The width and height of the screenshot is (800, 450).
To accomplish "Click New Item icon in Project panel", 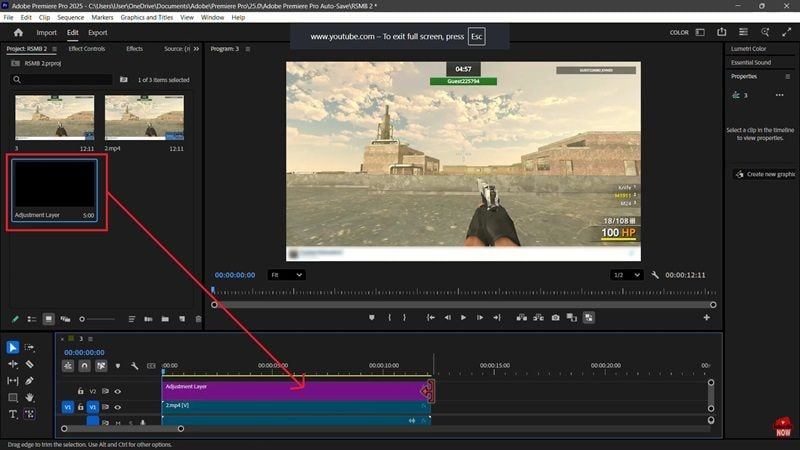I will coord(182,319).
